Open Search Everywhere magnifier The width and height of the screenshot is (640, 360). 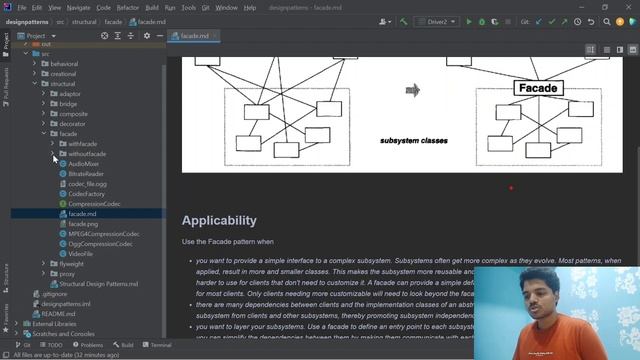coord(607,22)
